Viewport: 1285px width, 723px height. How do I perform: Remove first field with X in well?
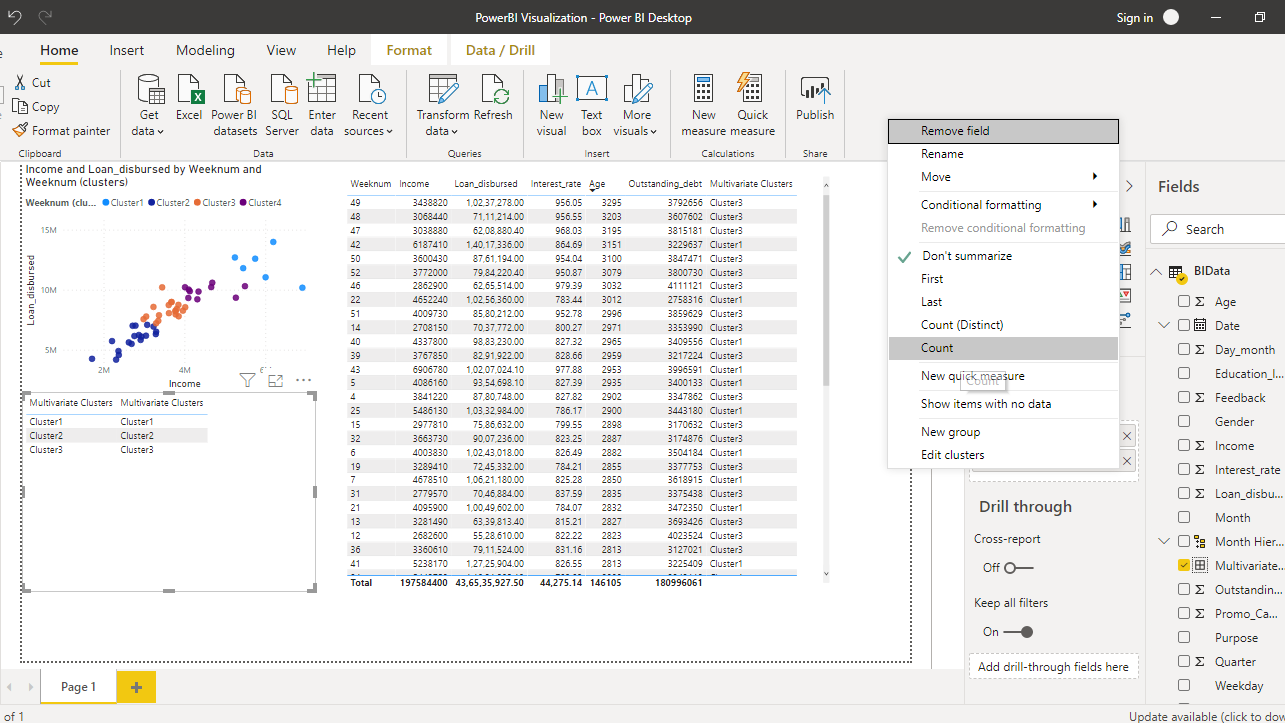[1127, 436]
